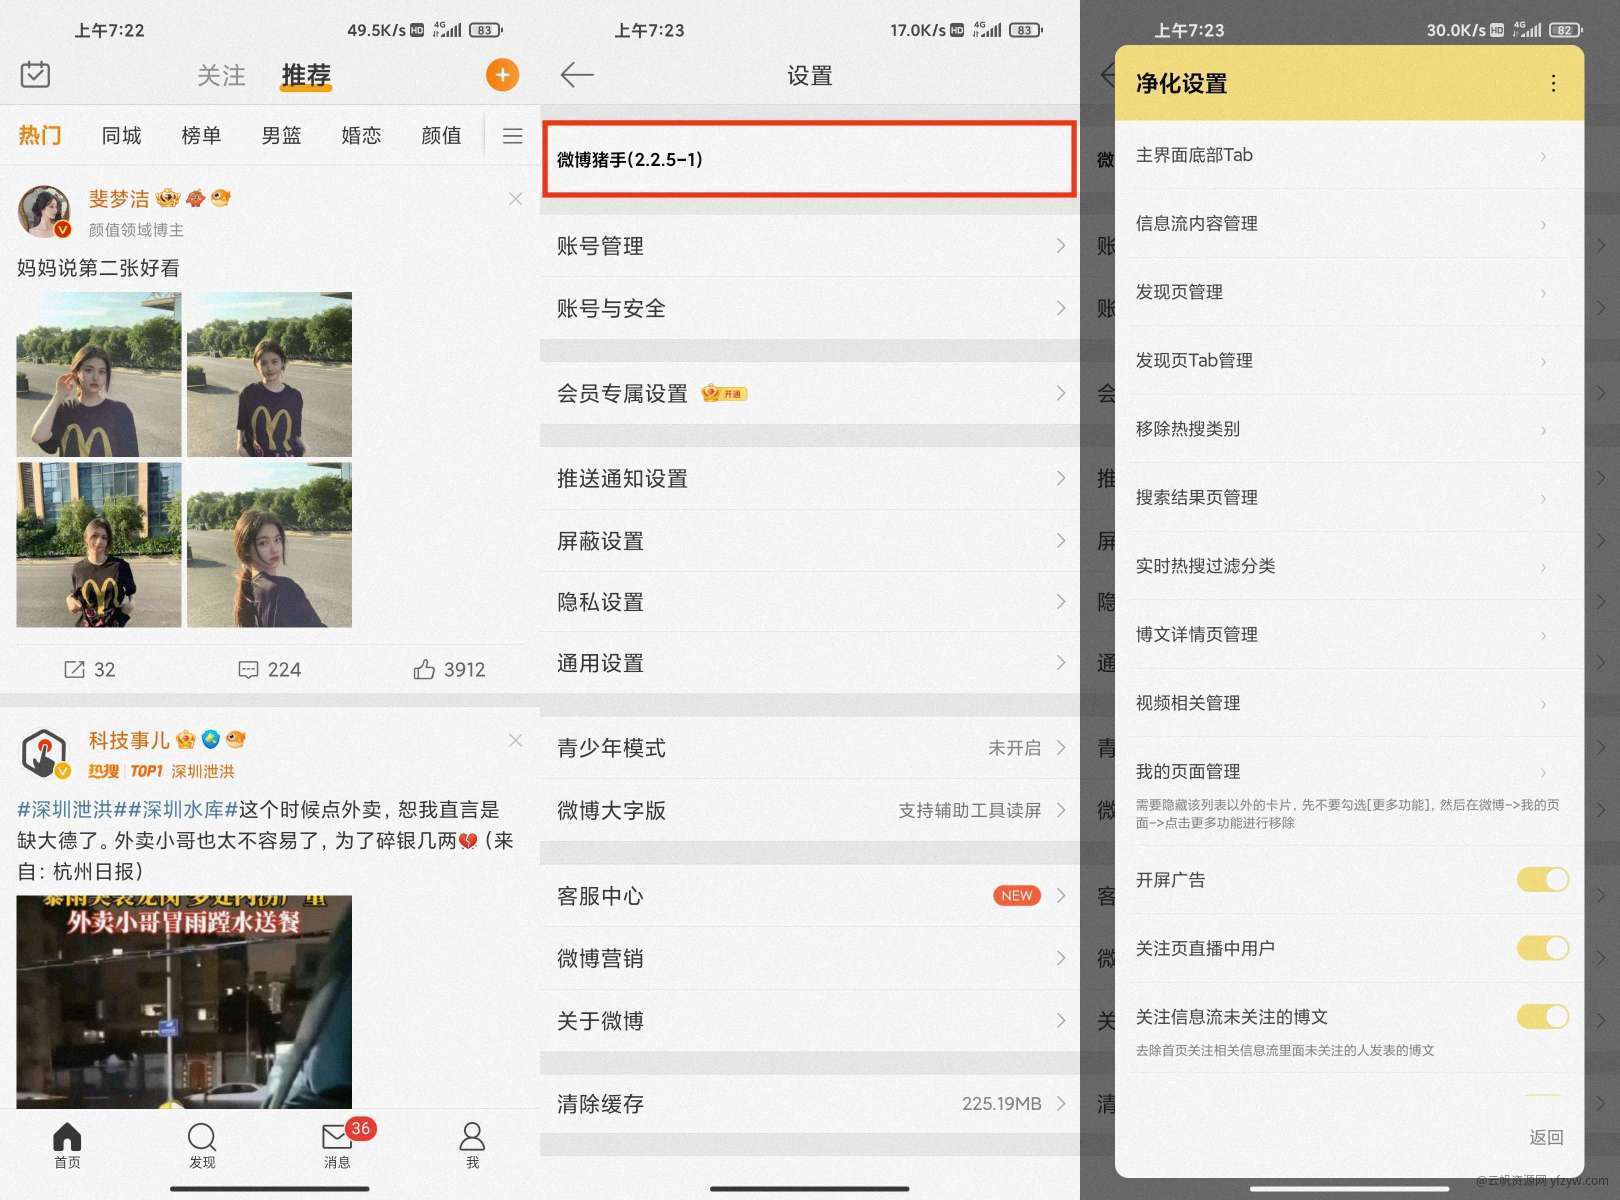Open 隐私设置
This screenshot has width=1620, height=1200.
[x=810, y=602]
